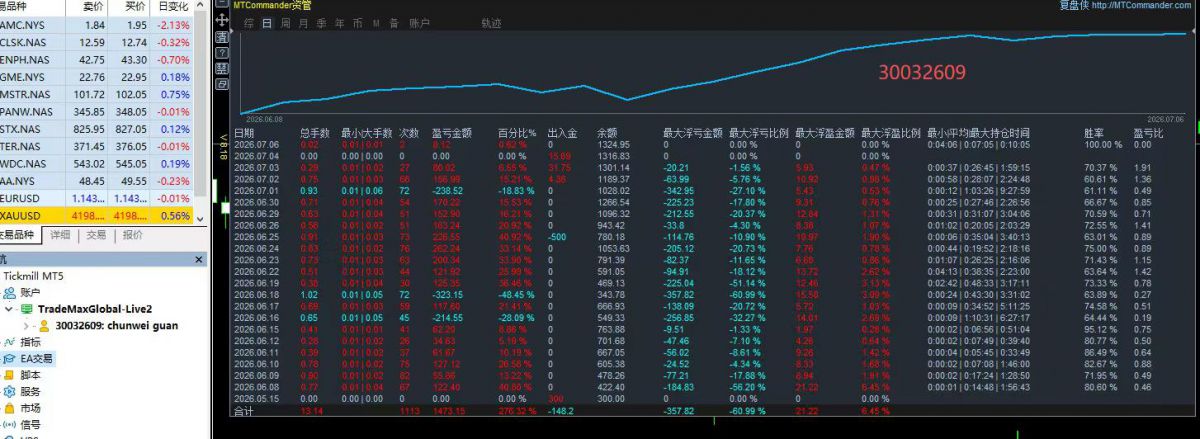Click the 胜率 column header

coord(1094,133)
